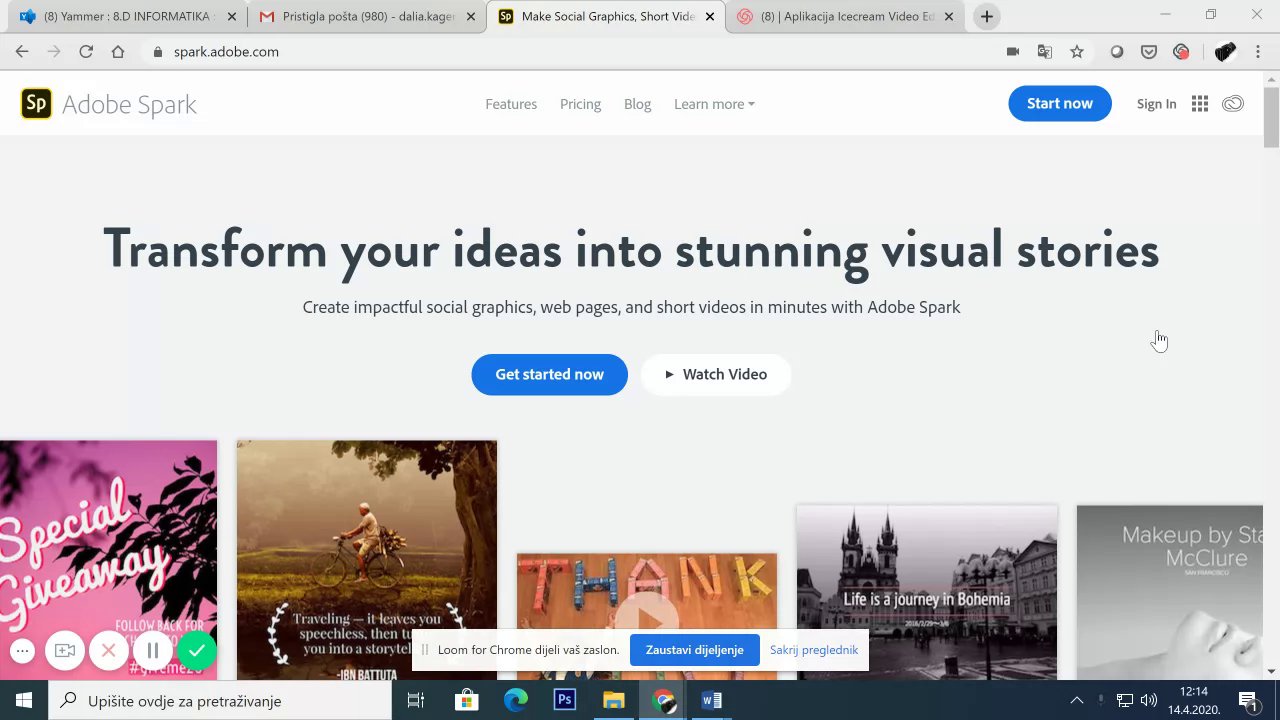
Task: Open File Explorer from the taskbar
Action: tap(614, 700)
